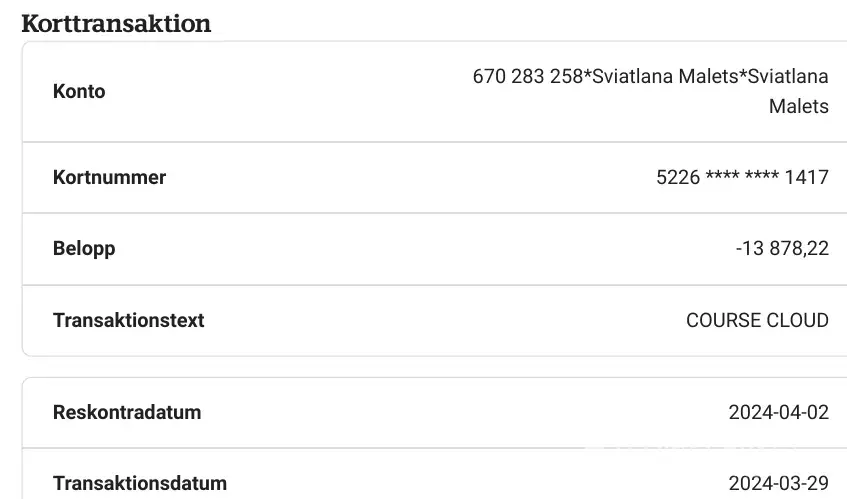Image resolution: width=847 pixels, height=499 pixels.
Task: Click the date 2024-03-29
Action: [779, 483]
